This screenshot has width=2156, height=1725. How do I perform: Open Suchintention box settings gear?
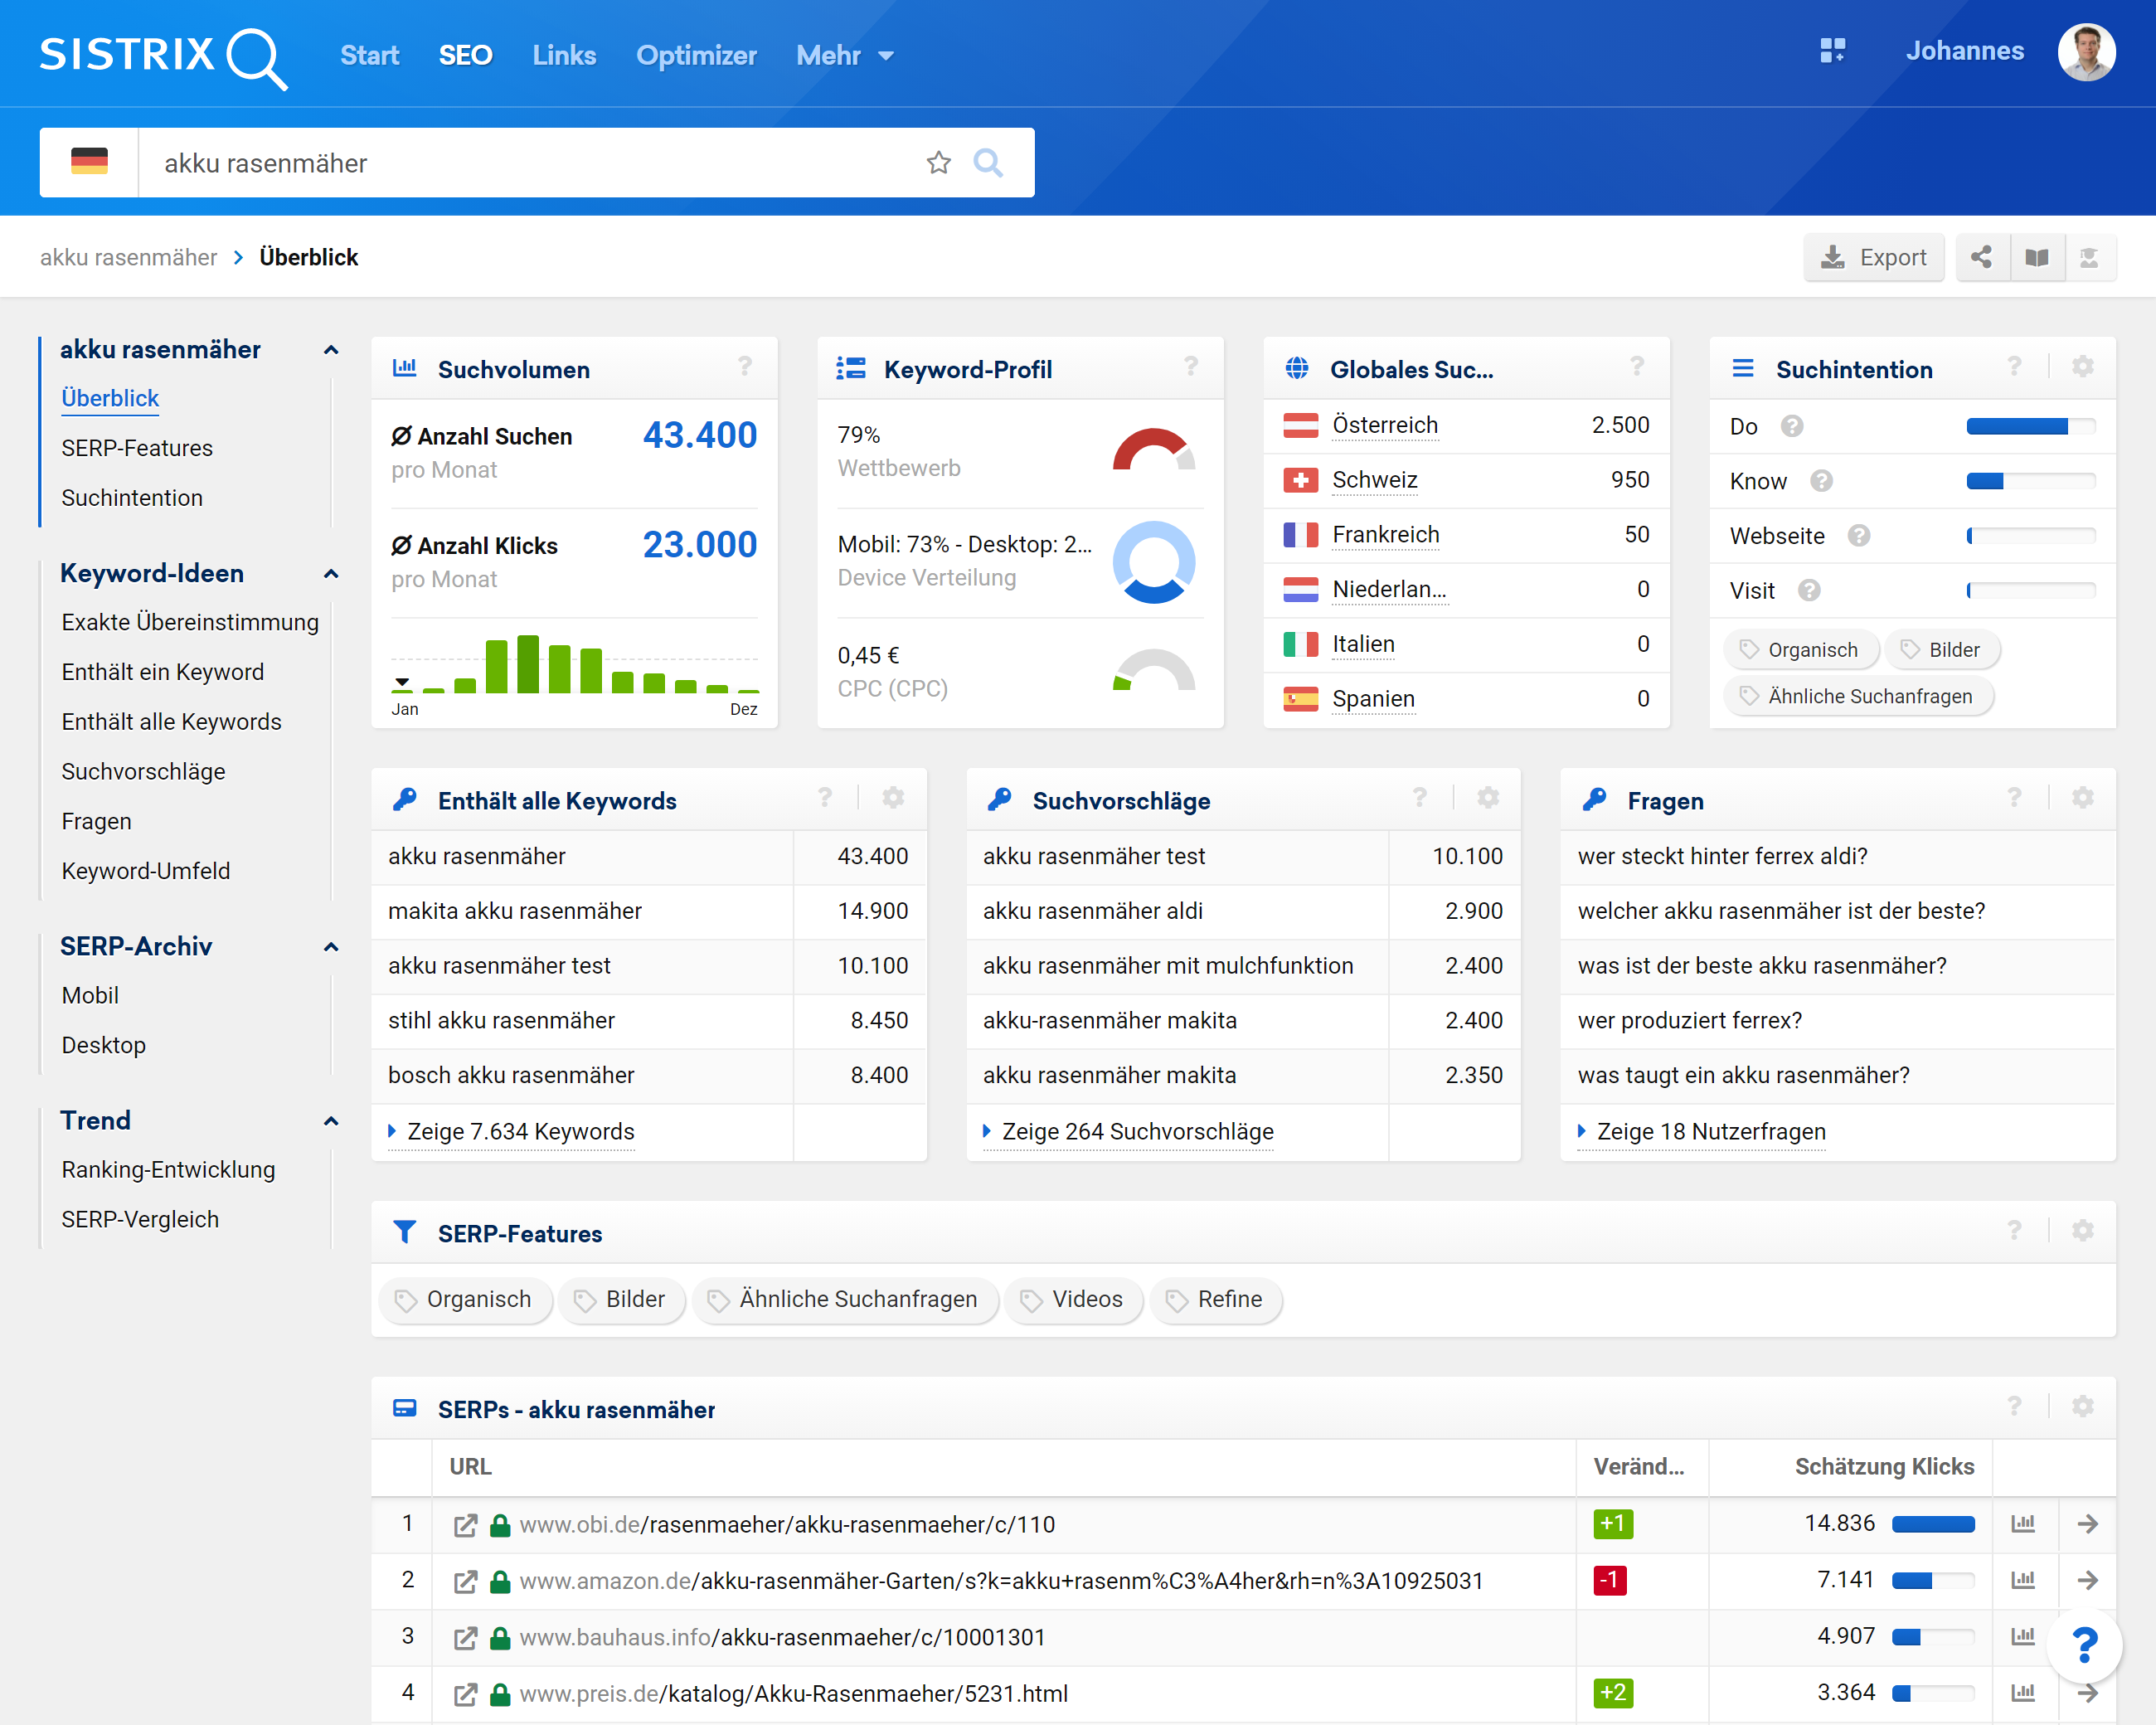pyautogui.click(x=2082, y=367)
